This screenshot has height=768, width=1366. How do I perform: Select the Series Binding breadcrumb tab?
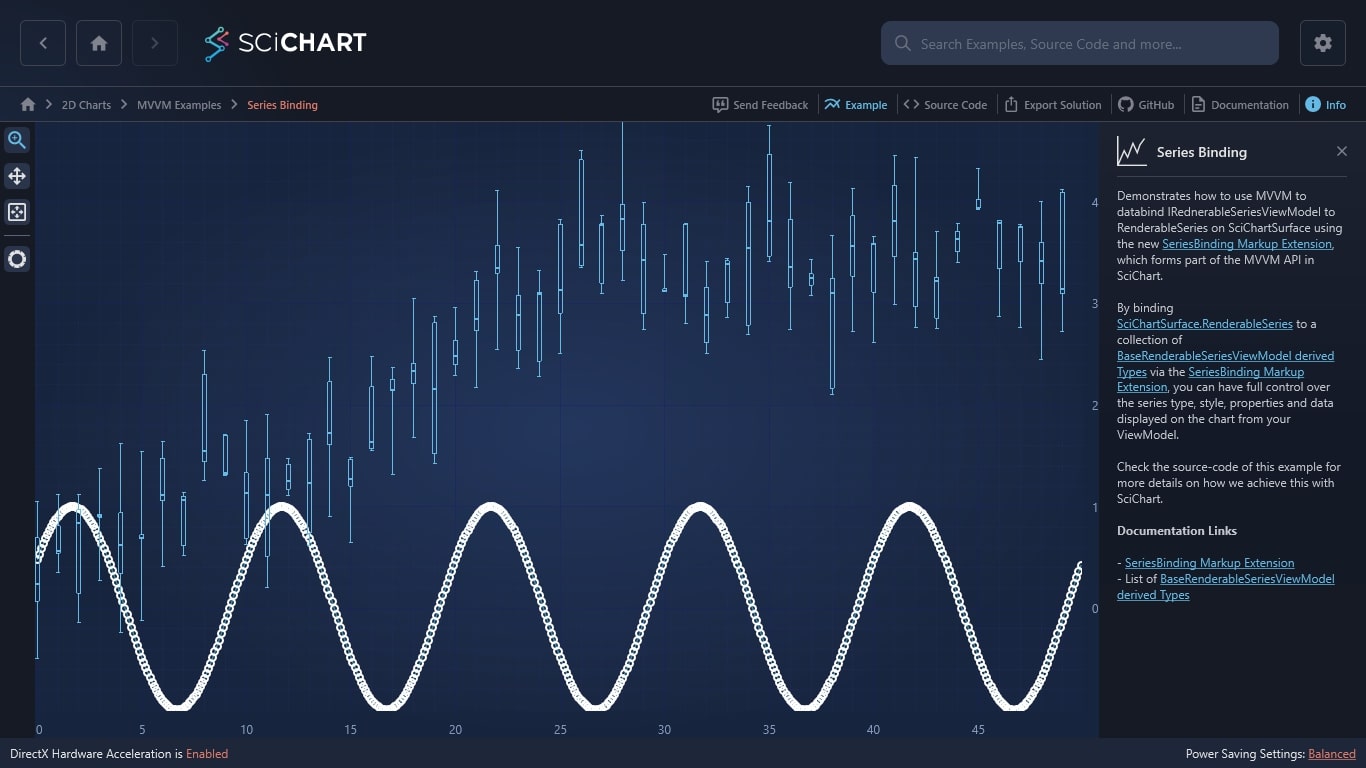click(282, 104)
